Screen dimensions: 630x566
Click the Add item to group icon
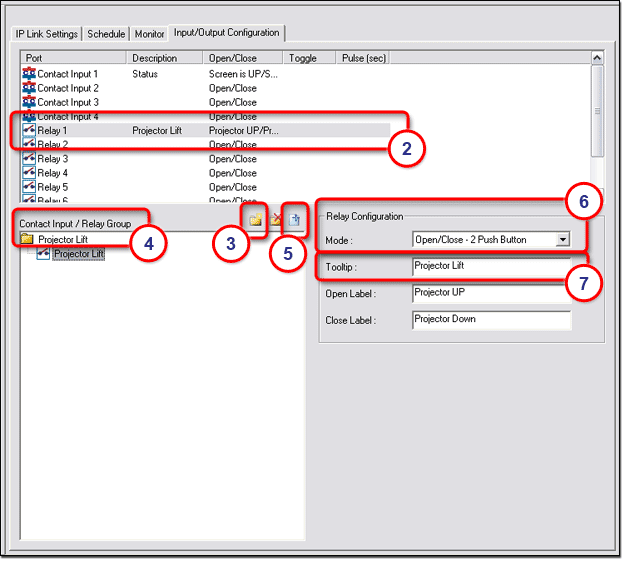tap(295, 220)
